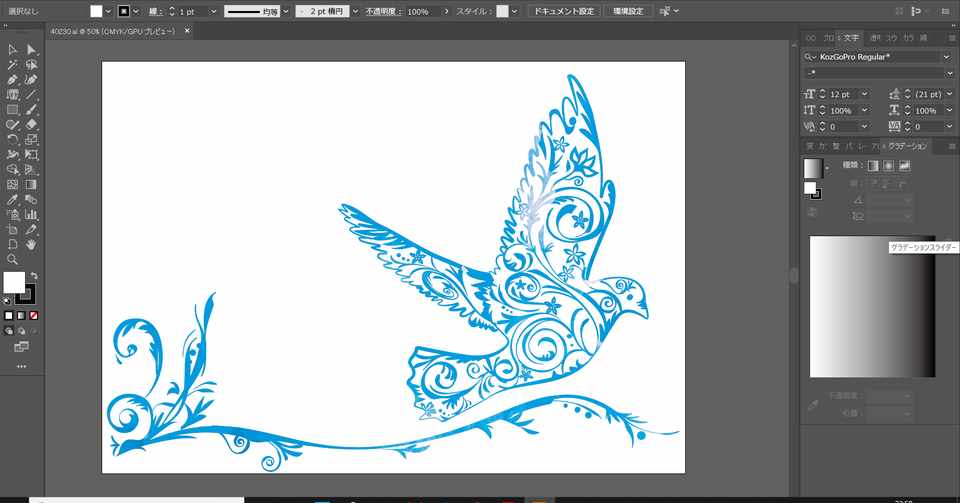Select the Rotate tool
This screenshot has height=503, width=960.
[12, 140]
